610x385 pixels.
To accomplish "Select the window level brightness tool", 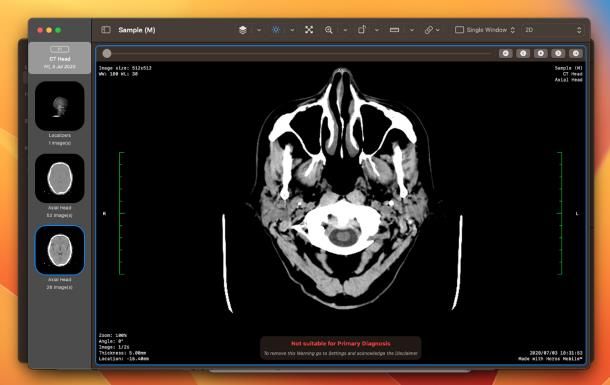I will coord(276,30).
